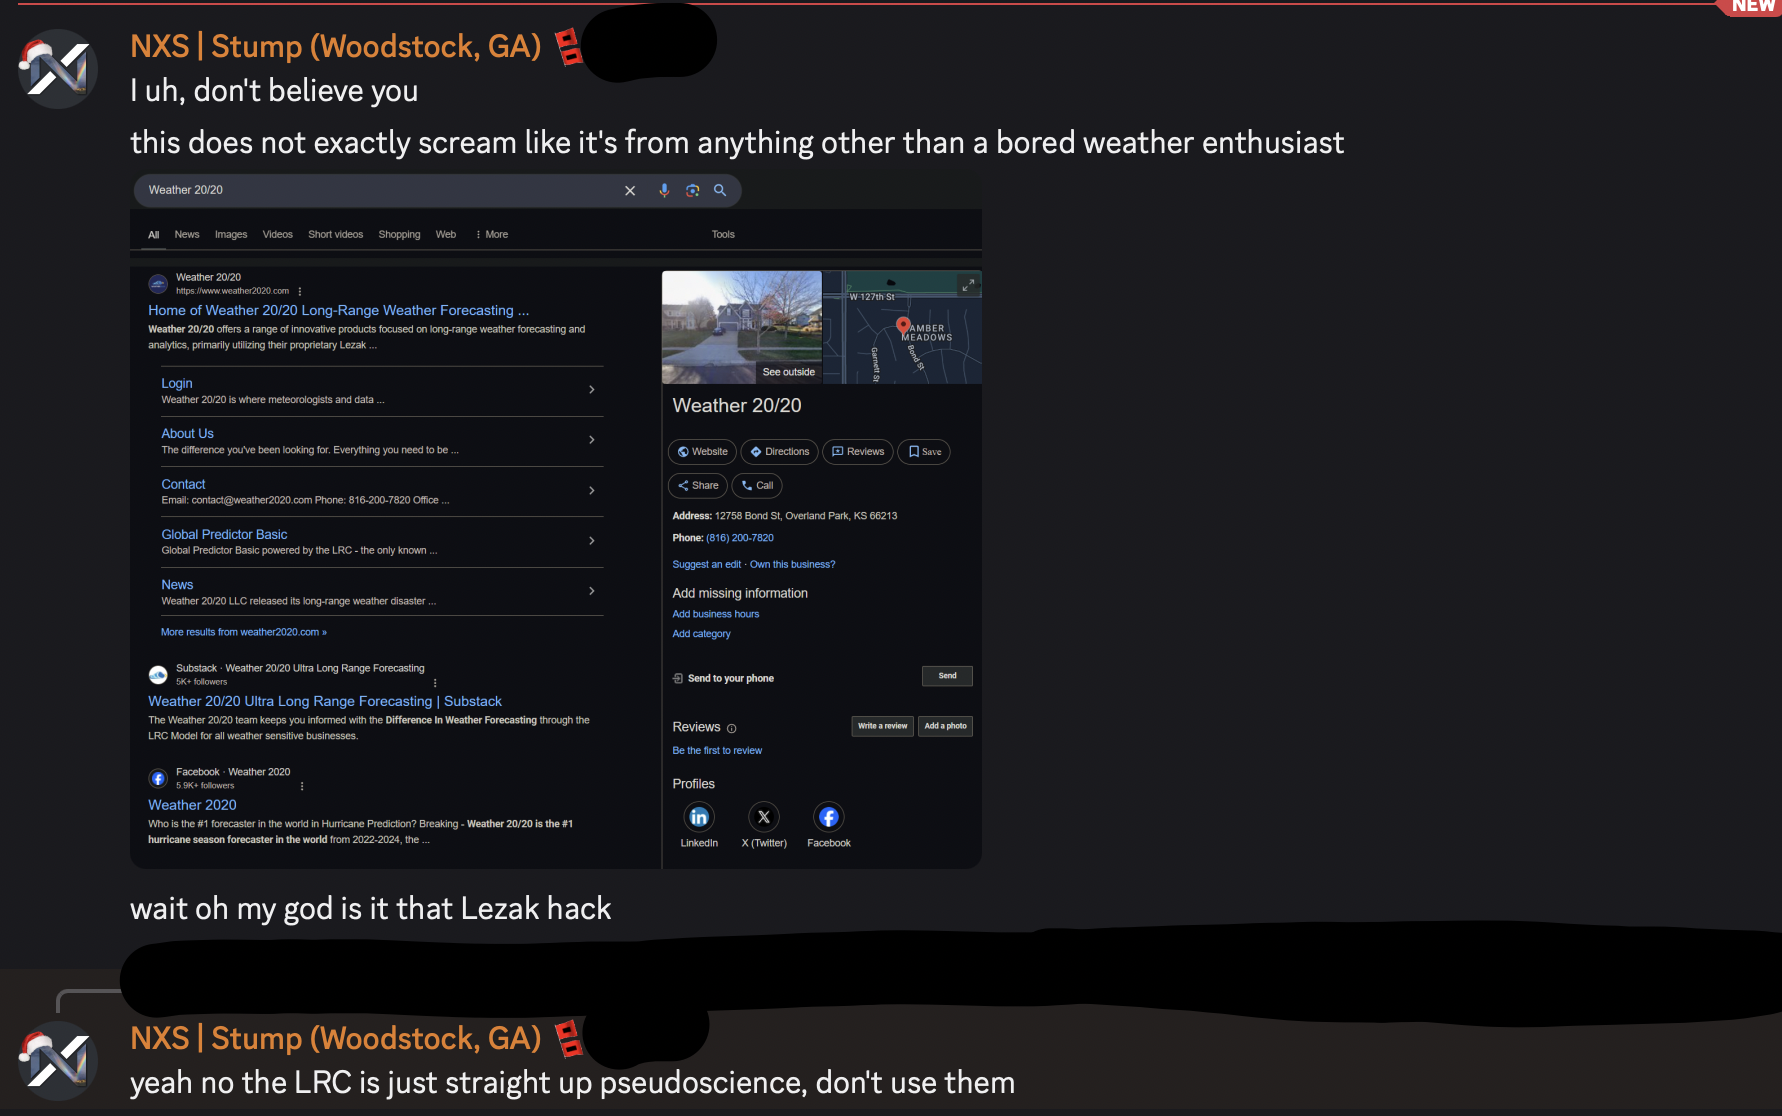Expand the Global Predictor Basic chevron

click(592, 541)
